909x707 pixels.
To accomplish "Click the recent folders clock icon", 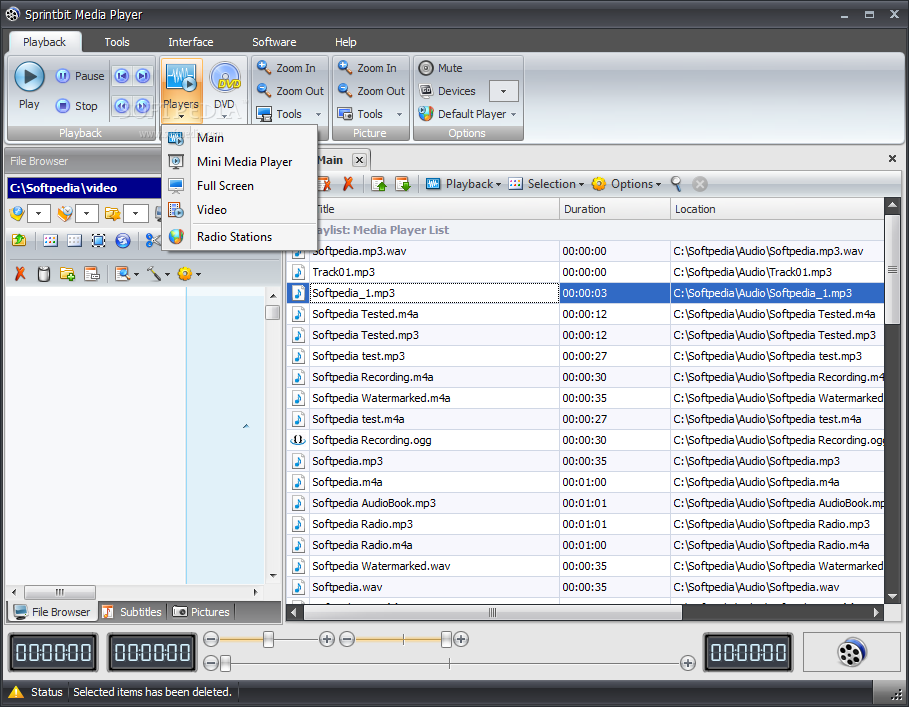I will click(x=65, y=213).
